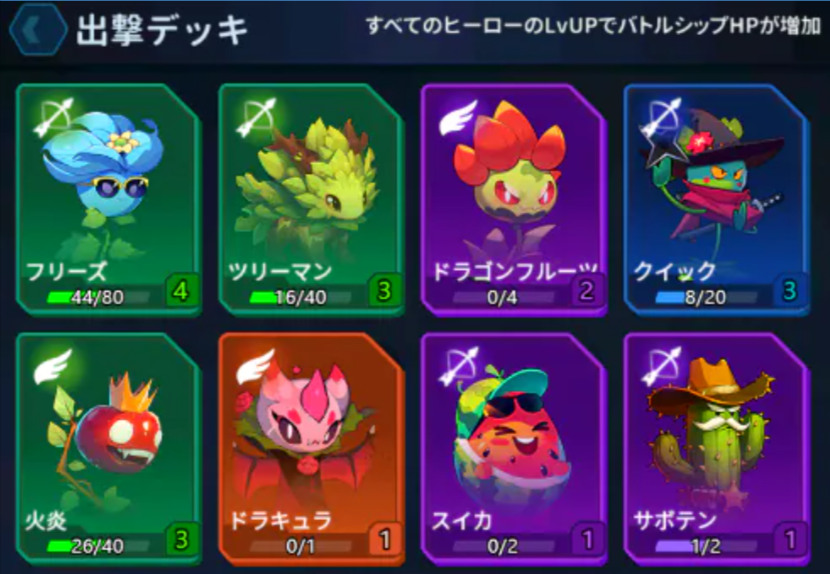The width and height of the screenshot is (830, 574).
Task: Click the level 4 badge on フリーズ
Action: pyautogui.click(x=182, y=291)
